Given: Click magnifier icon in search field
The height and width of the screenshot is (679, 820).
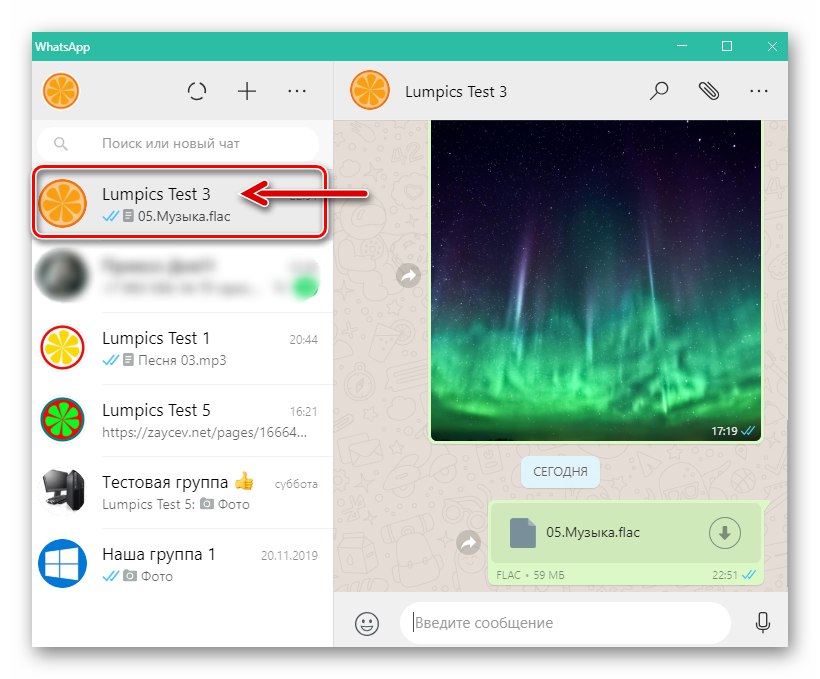Looking at the screenshot, I should [61, 144].
